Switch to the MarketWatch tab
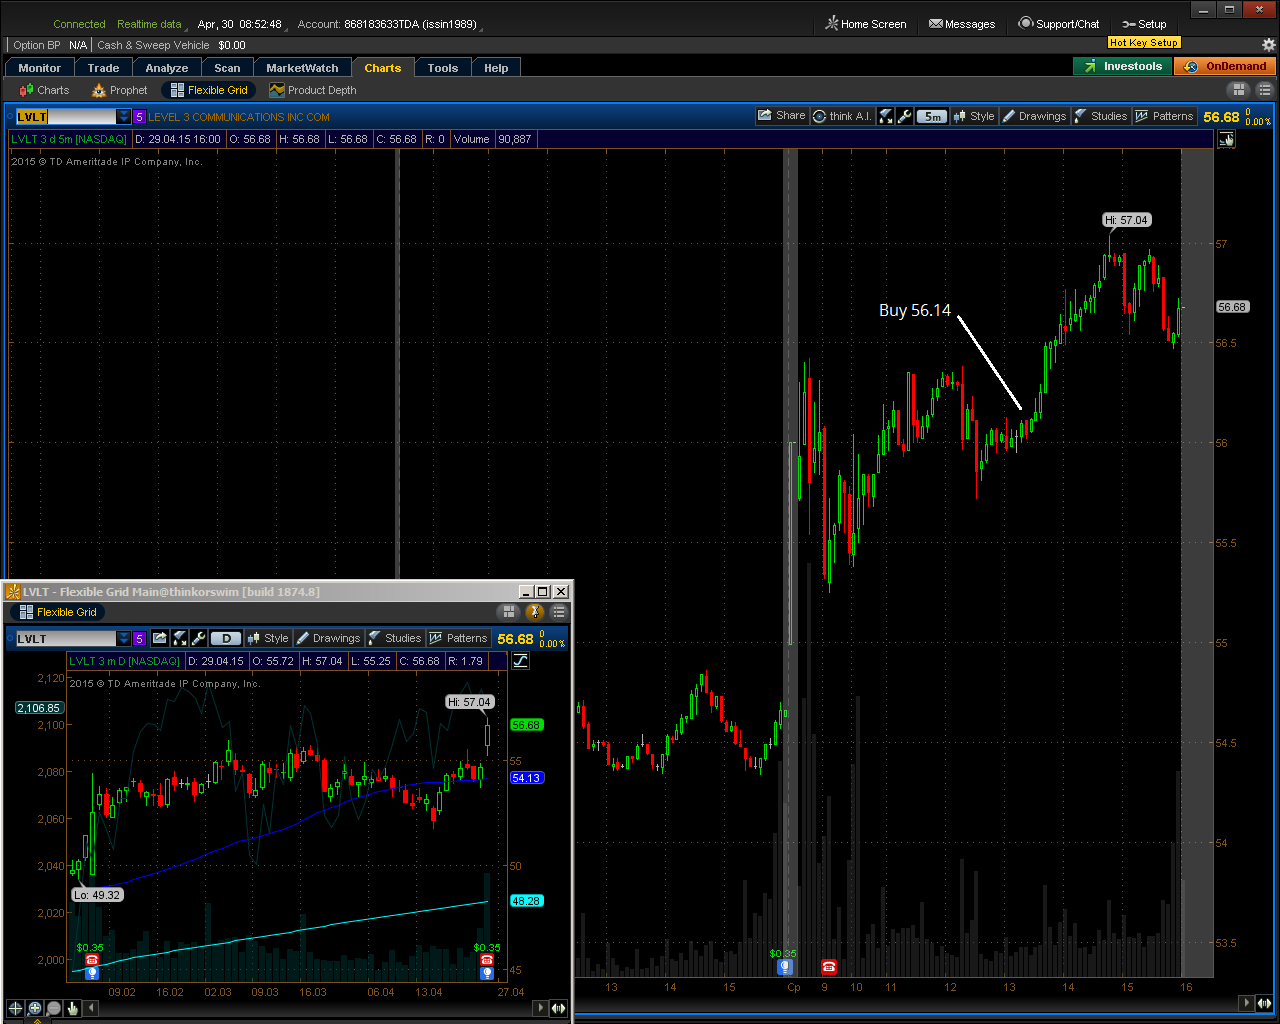The height and width of the screenshot is (1024, 1280). click(x=302, y=68)
